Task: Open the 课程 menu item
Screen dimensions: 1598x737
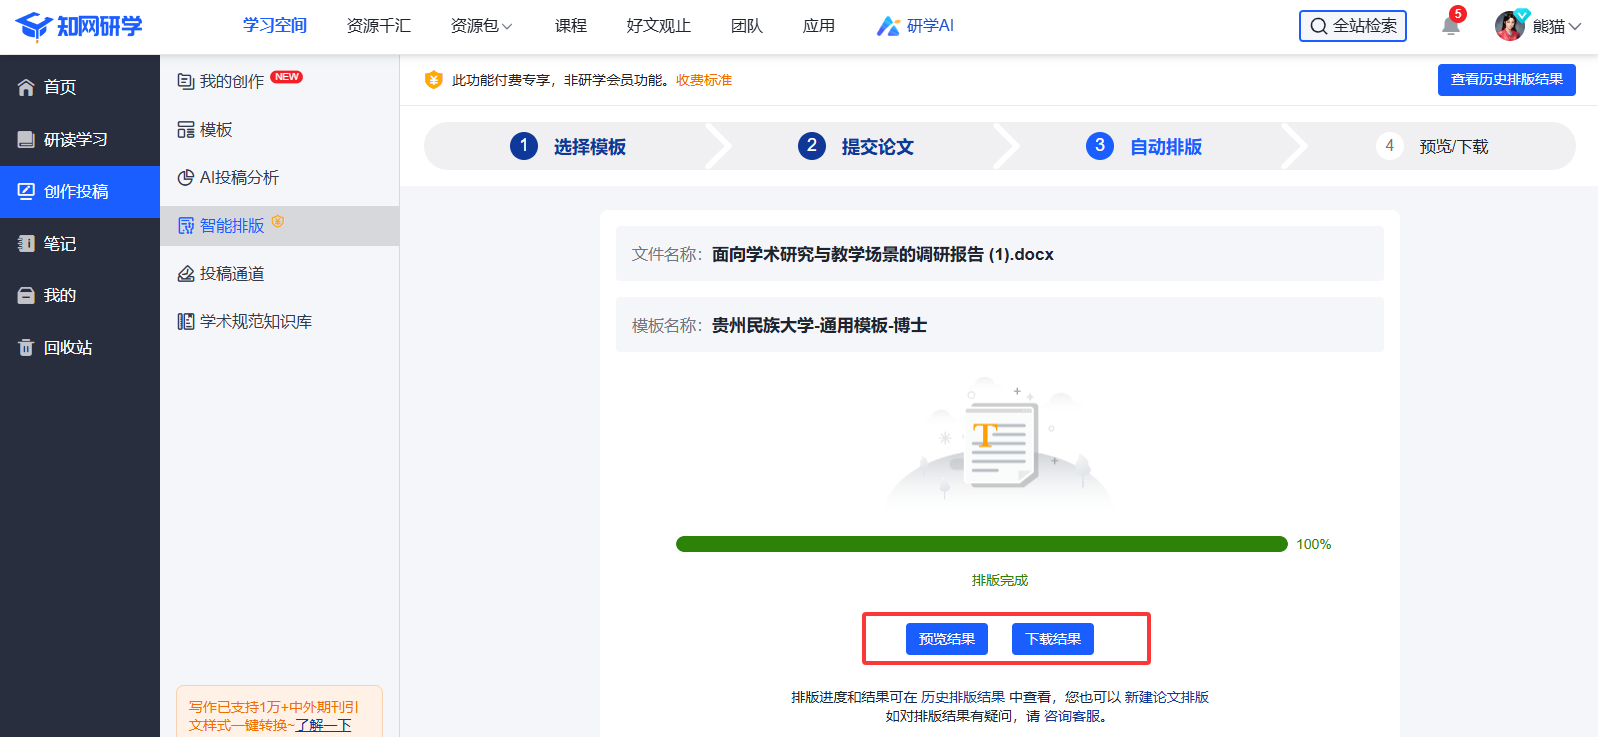Action: pyautogui.click(x=571, y=26)
